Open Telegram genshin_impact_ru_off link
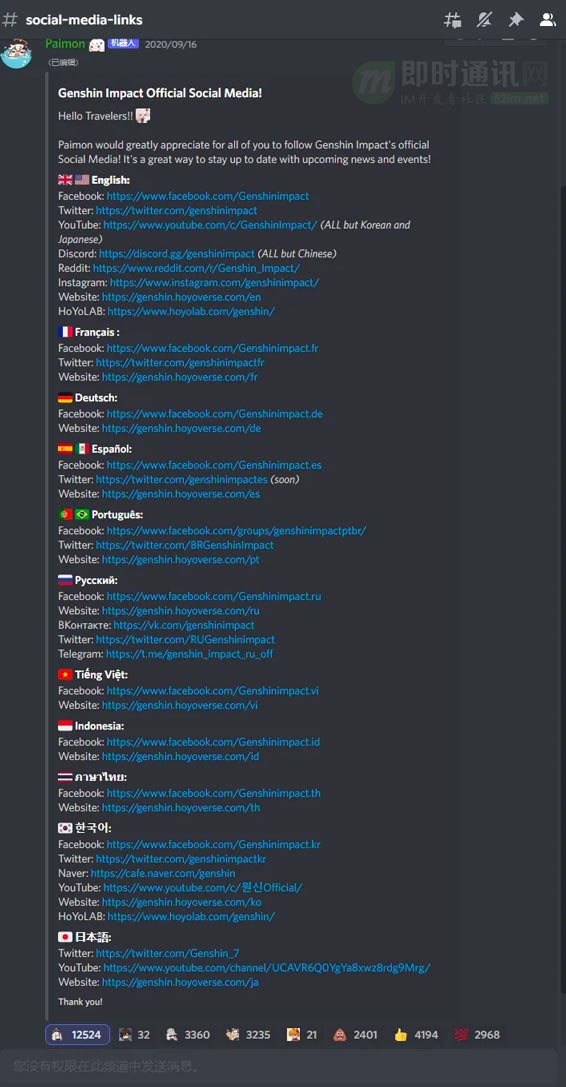The image size is (566, 1087). (x=189, y=654)
